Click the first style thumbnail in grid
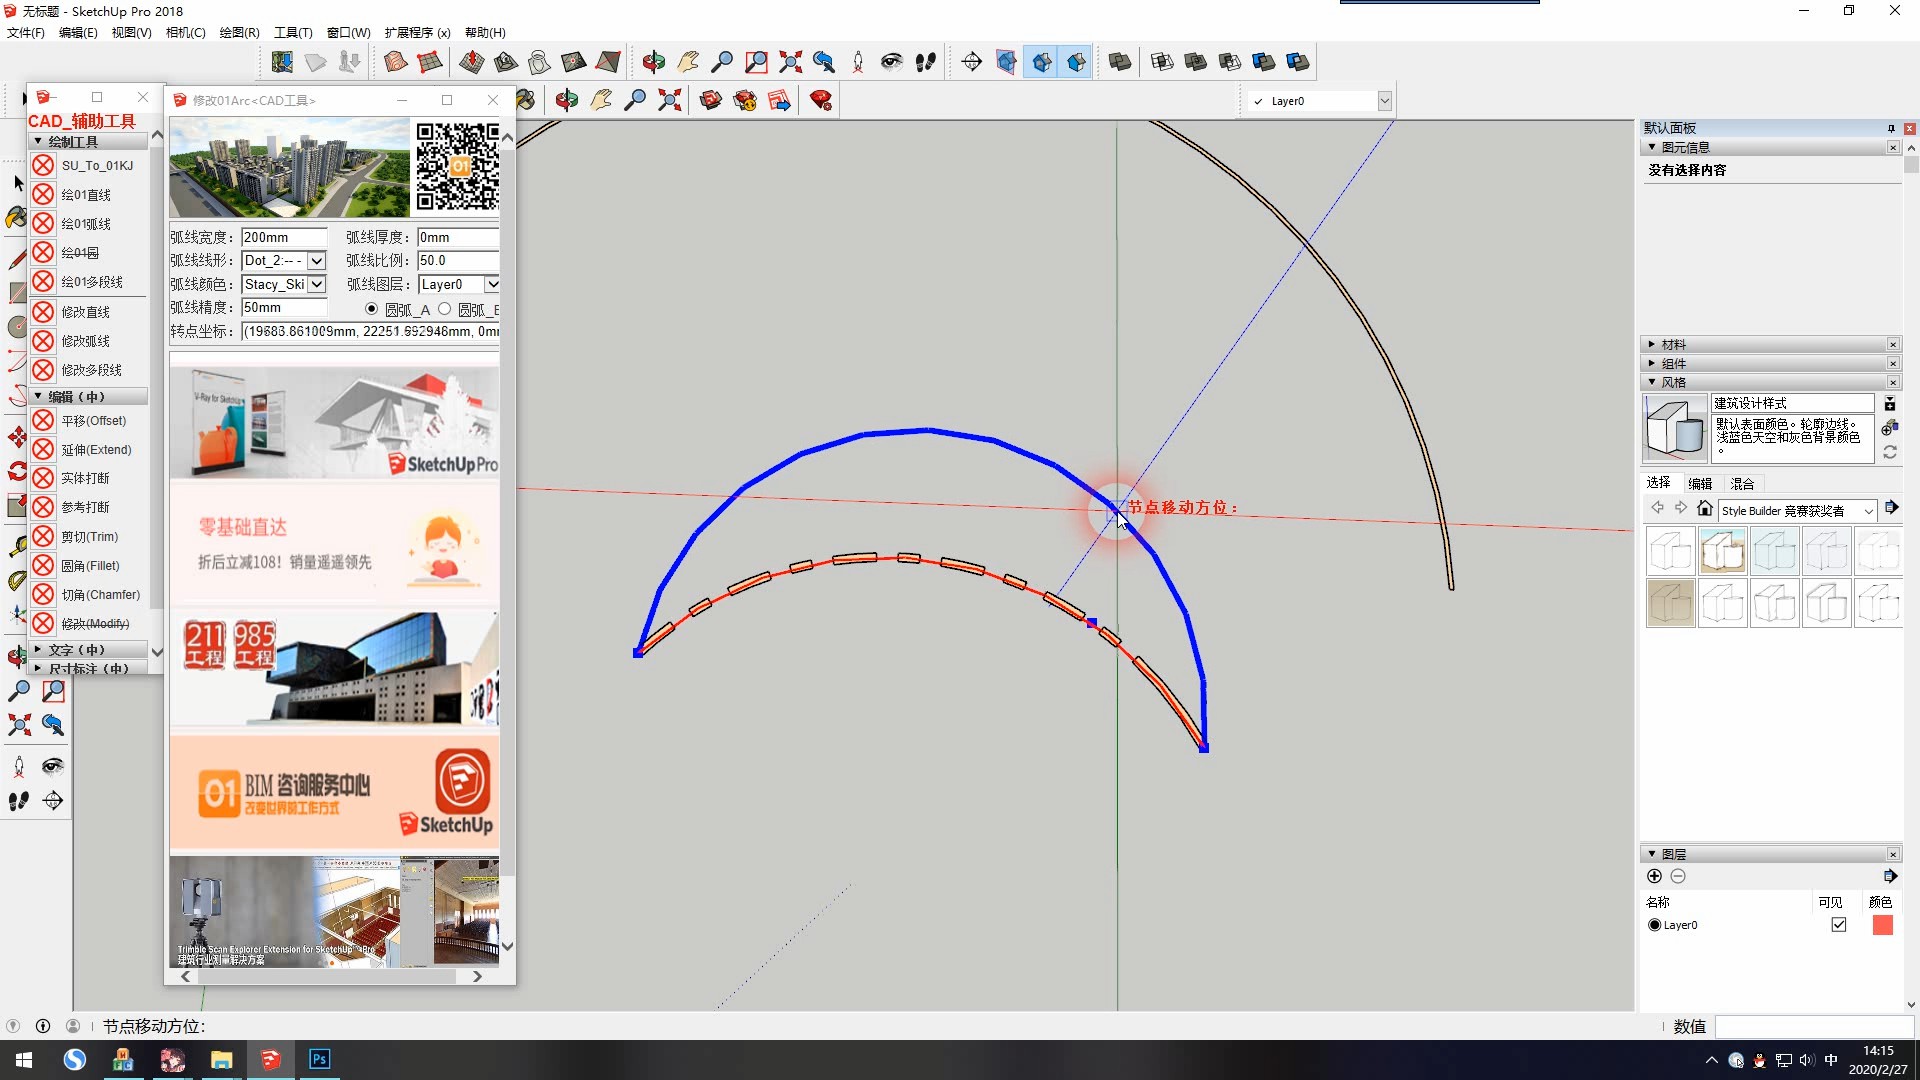The height and width of the screenshot is (1080, 1920). coord(1671,552)
